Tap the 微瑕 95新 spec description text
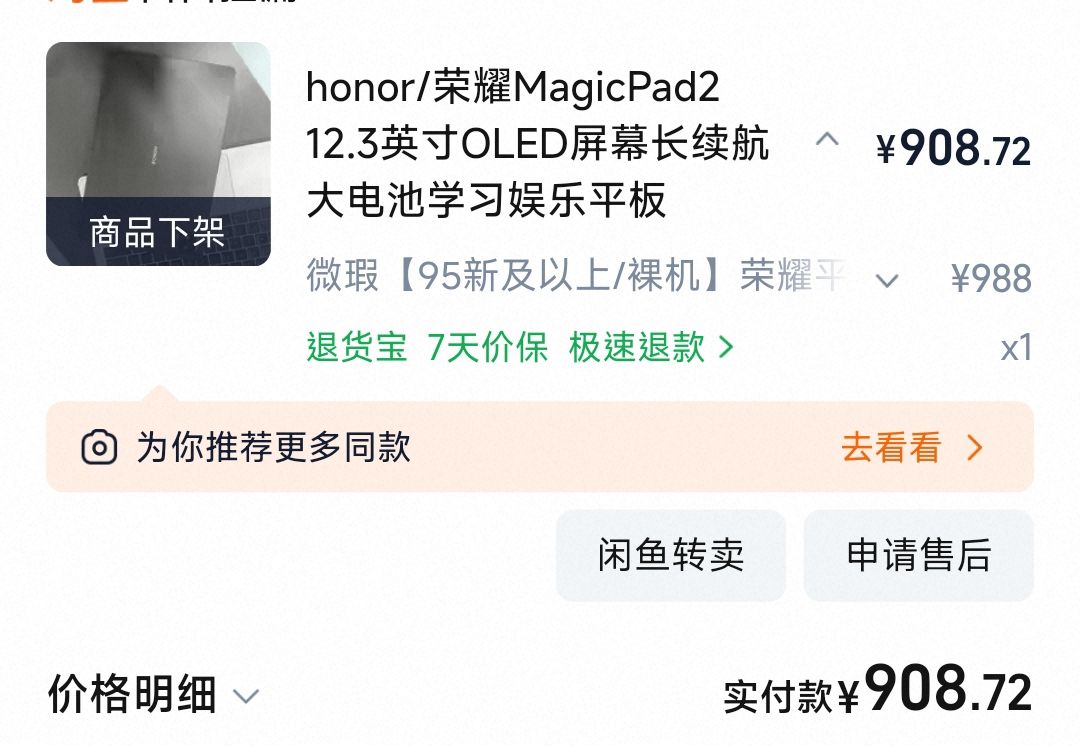 tap(577, 276)
